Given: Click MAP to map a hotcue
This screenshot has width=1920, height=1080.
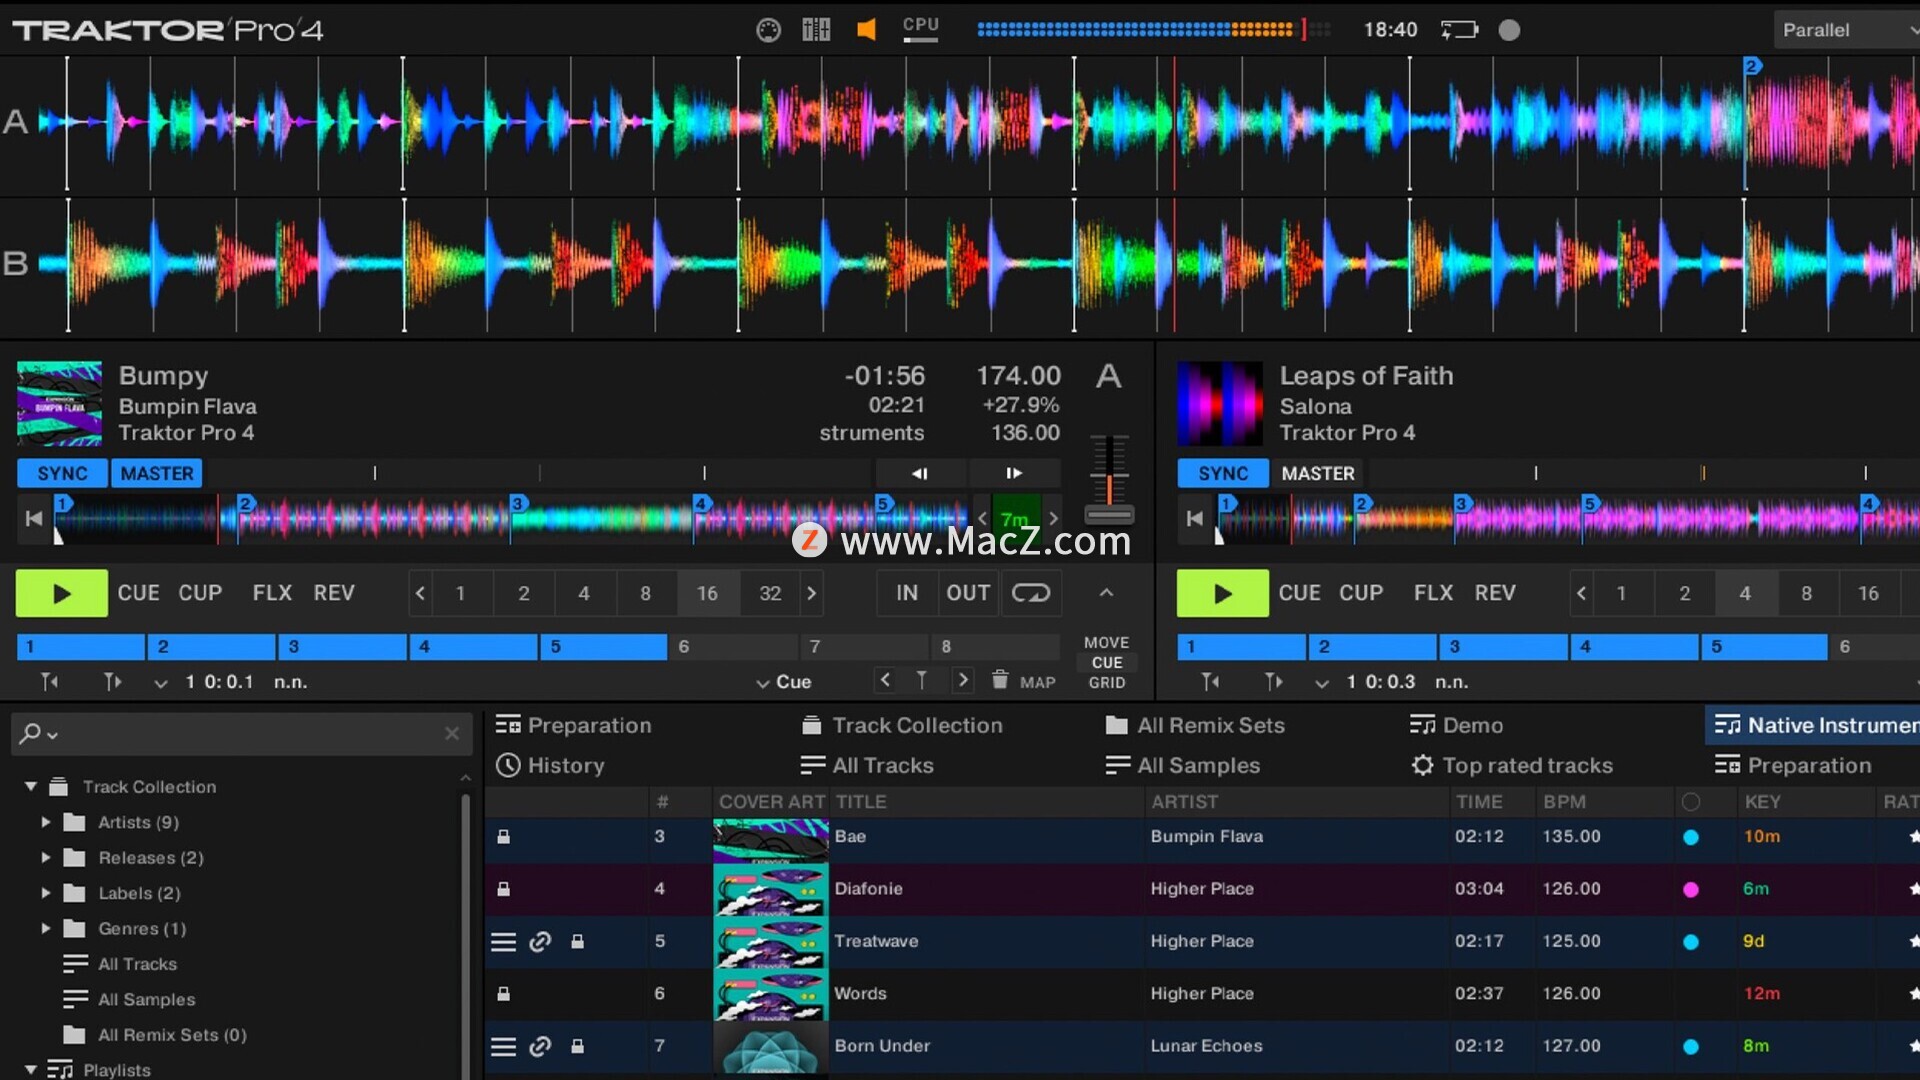Looking at the screenshot, I should 1038,682.
